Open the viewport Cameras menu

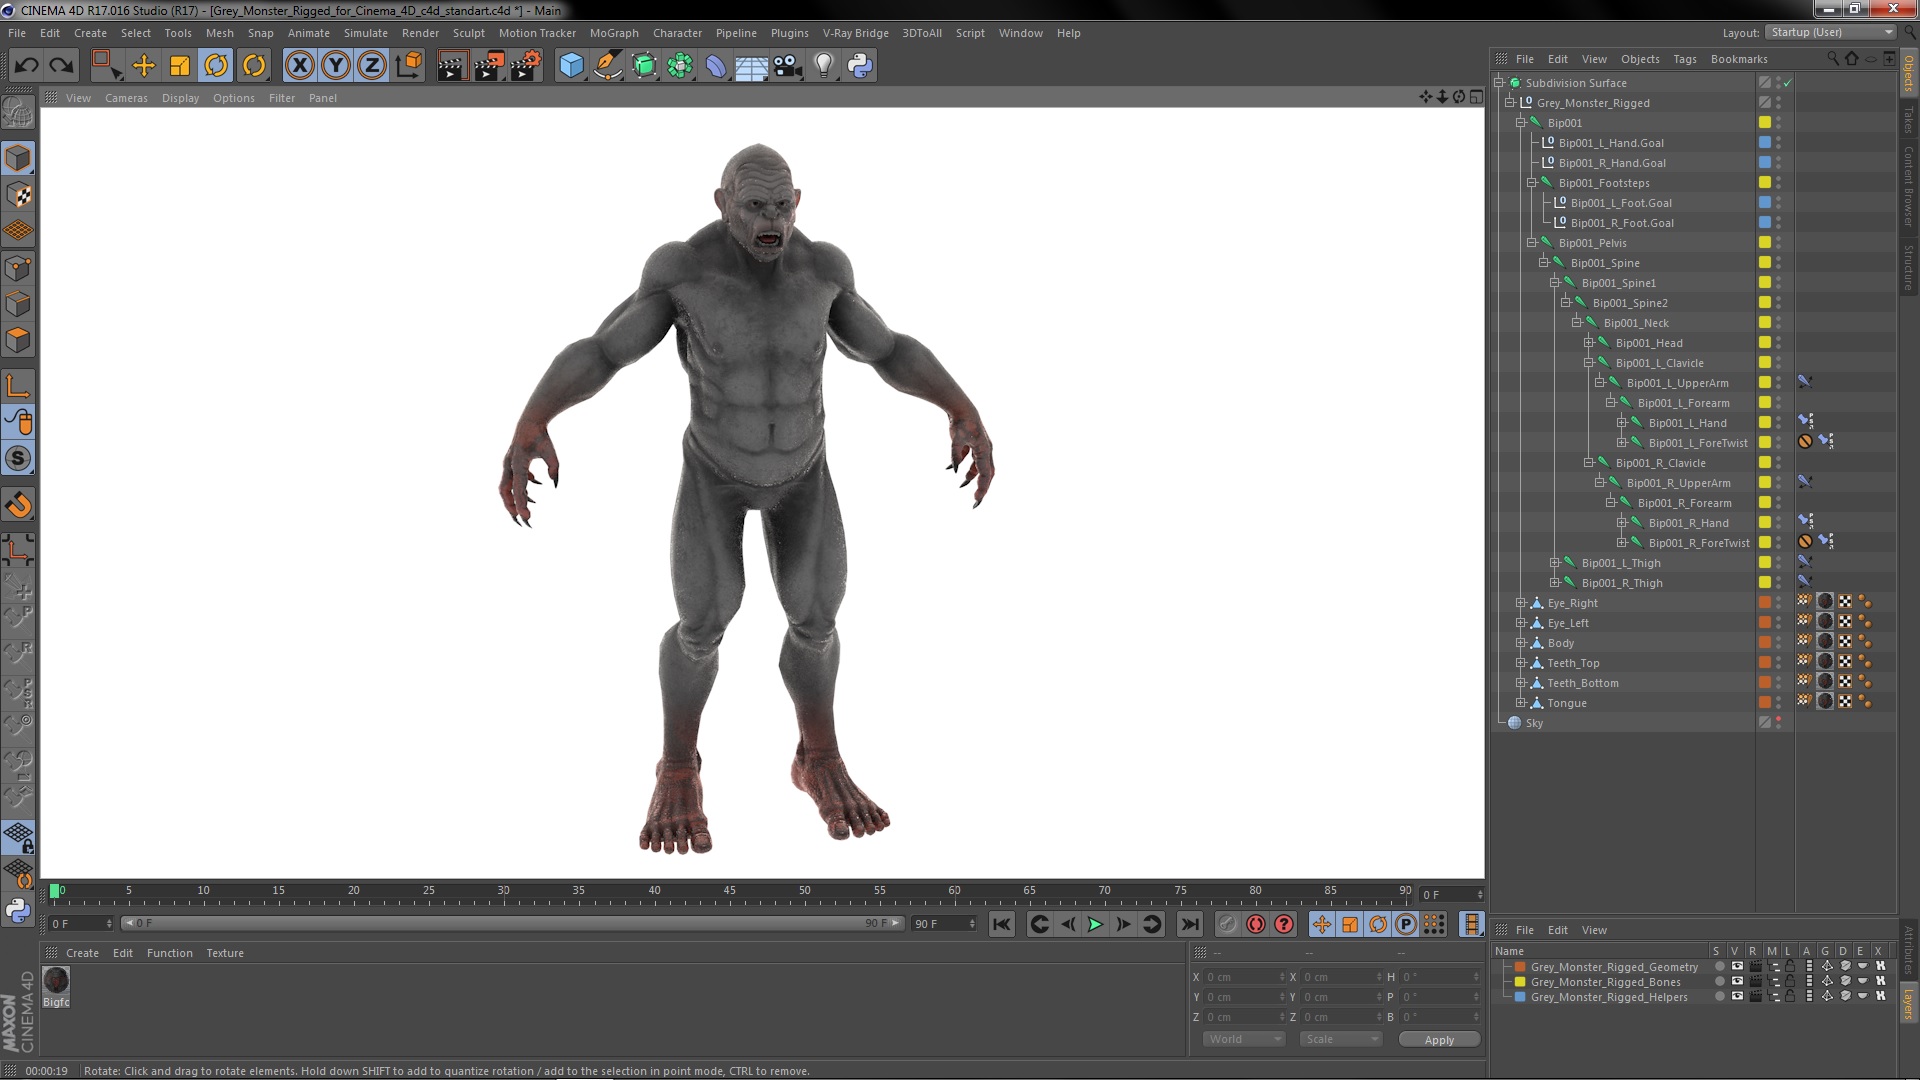click(126, 98)
